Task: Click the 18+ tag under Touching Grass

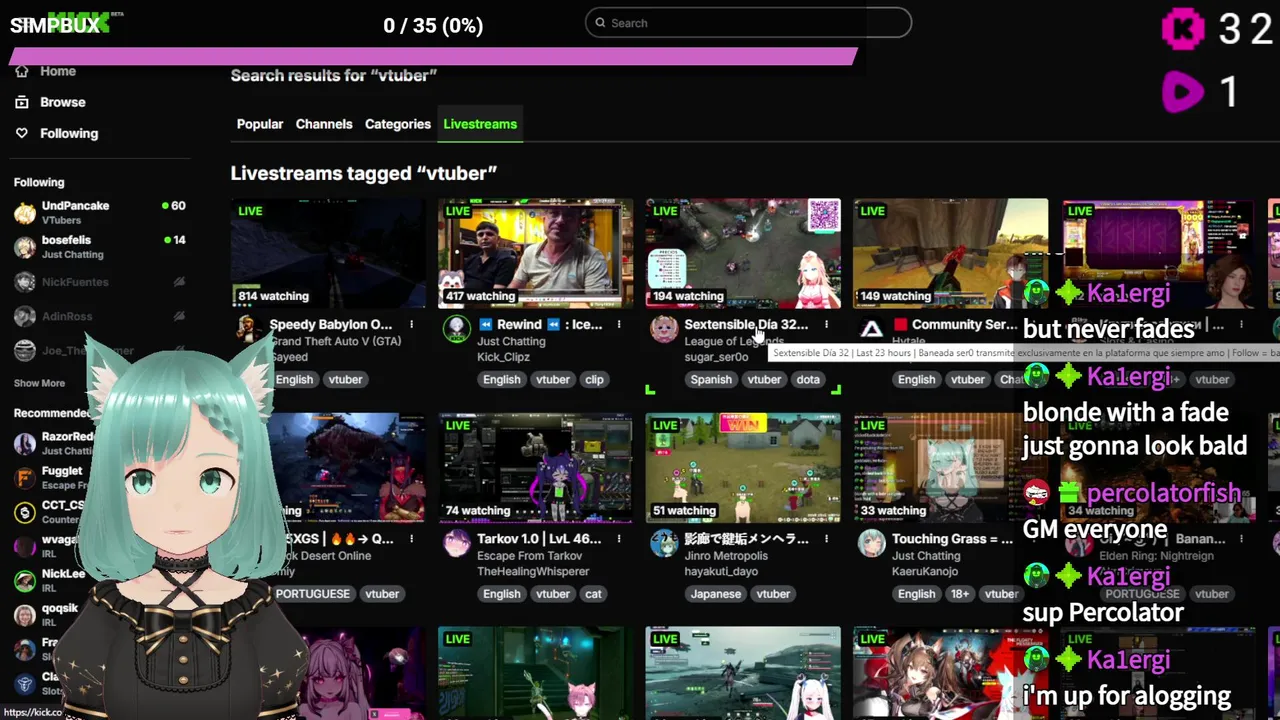Action: pos(960,593)
